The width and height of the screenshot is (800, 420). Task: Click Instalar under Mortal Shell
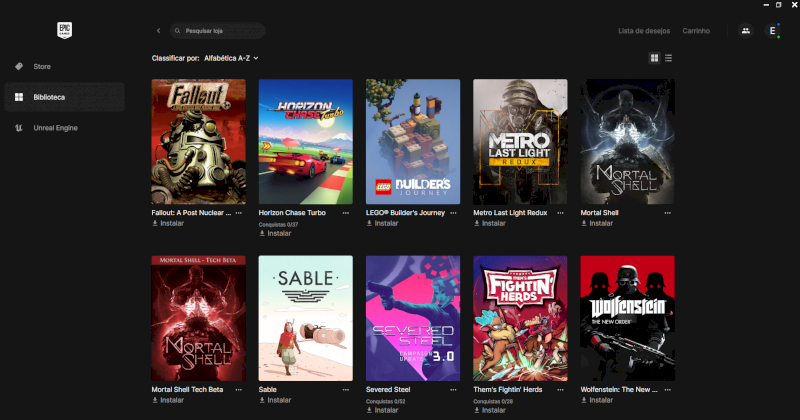click(x=600, y=223)
